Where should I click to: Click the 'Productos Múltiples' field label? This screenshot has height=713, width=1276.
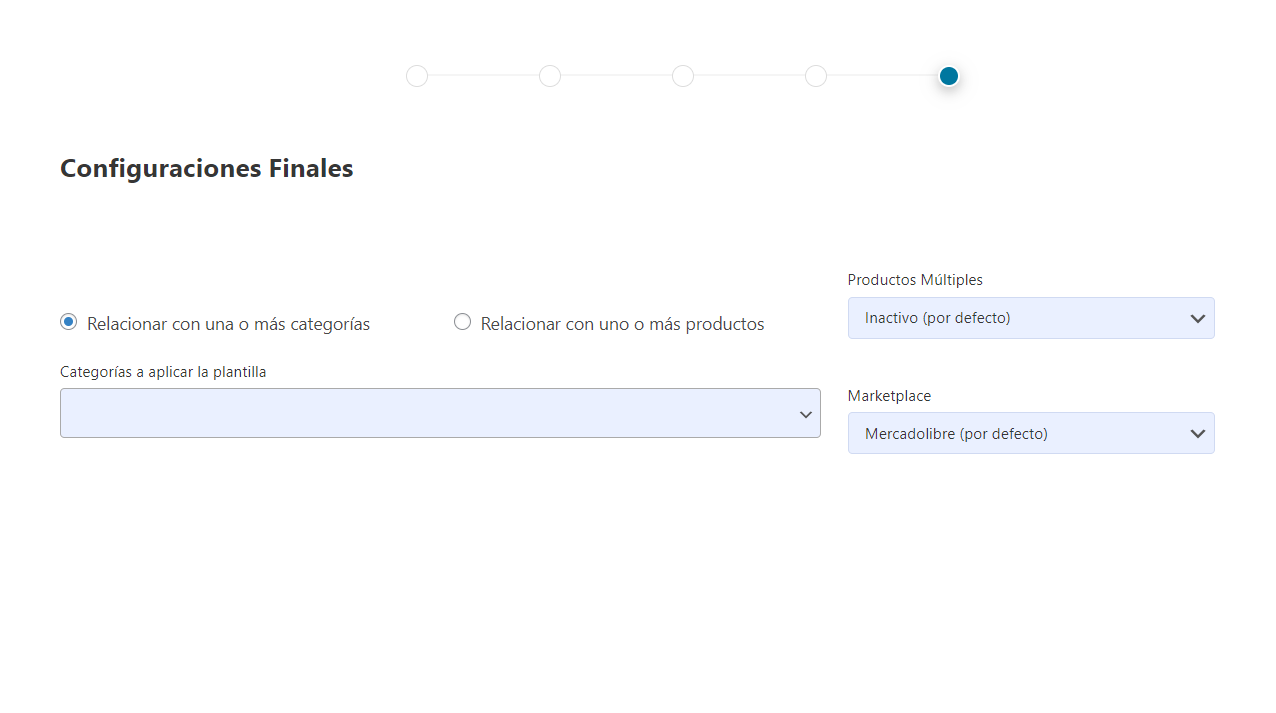pyautogui.click(x=915, y=280)
